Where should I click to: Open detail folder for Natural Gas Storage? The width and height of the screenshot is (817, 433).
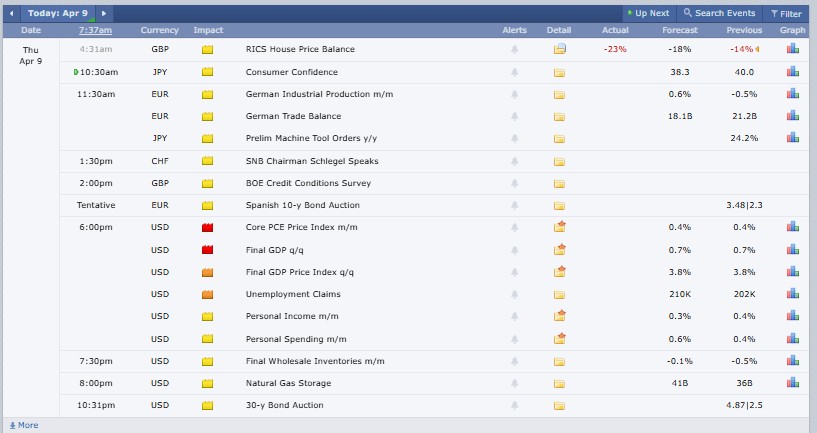tap(559, 383)
